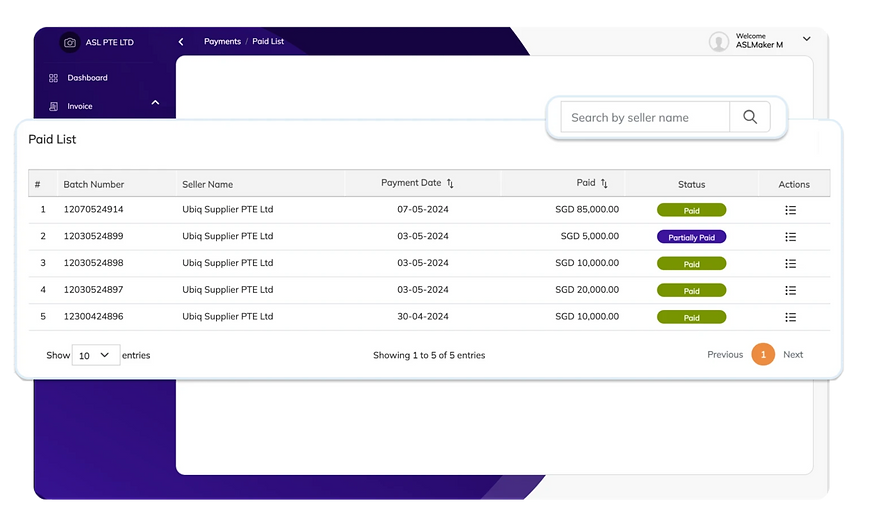
Task: Click batch number 12030524898
Action: (93, 263)
